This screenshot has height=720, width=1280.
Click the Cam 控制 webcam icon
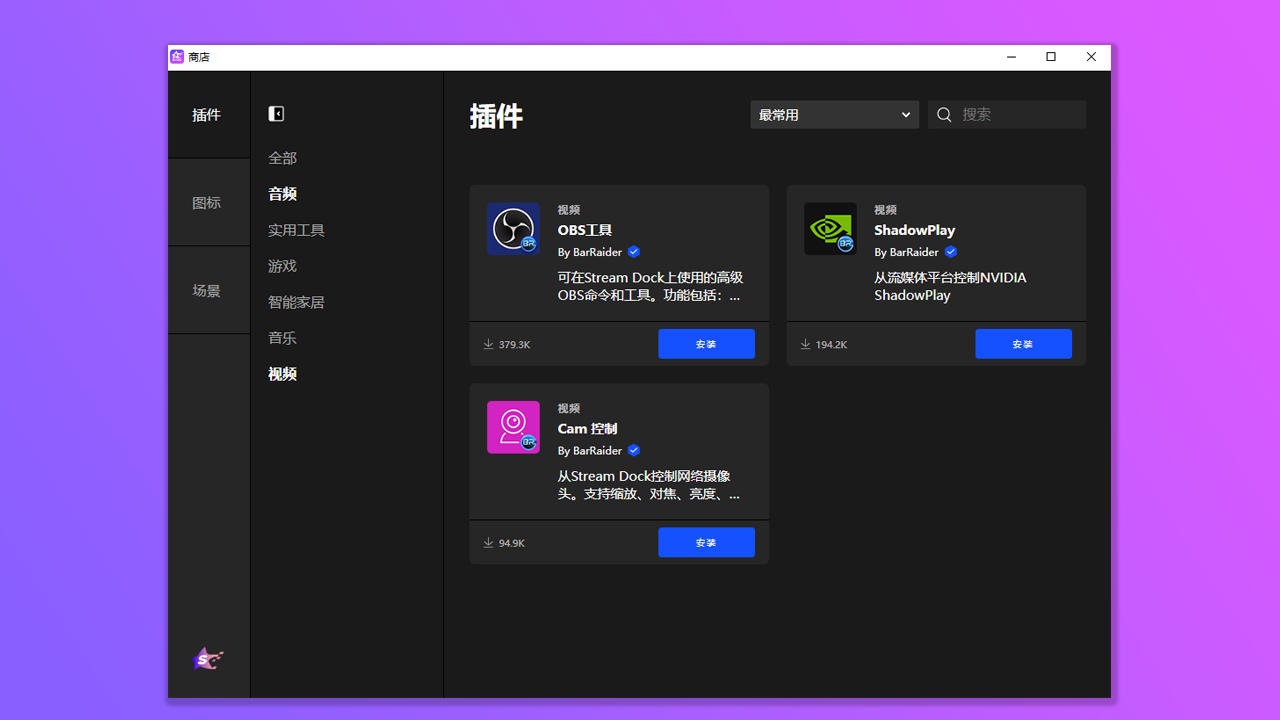coord(513,427)
